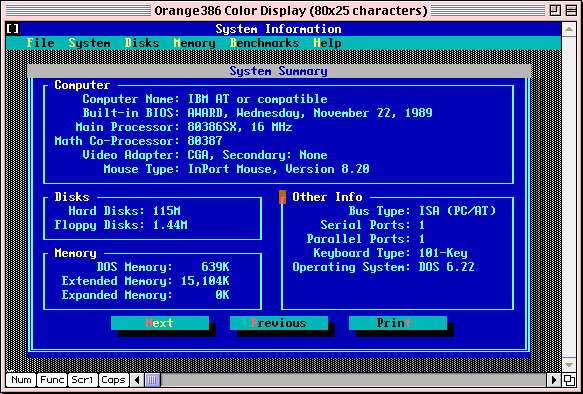Toggle the Scrl lock indicator
583x394 pixels.
83,380
